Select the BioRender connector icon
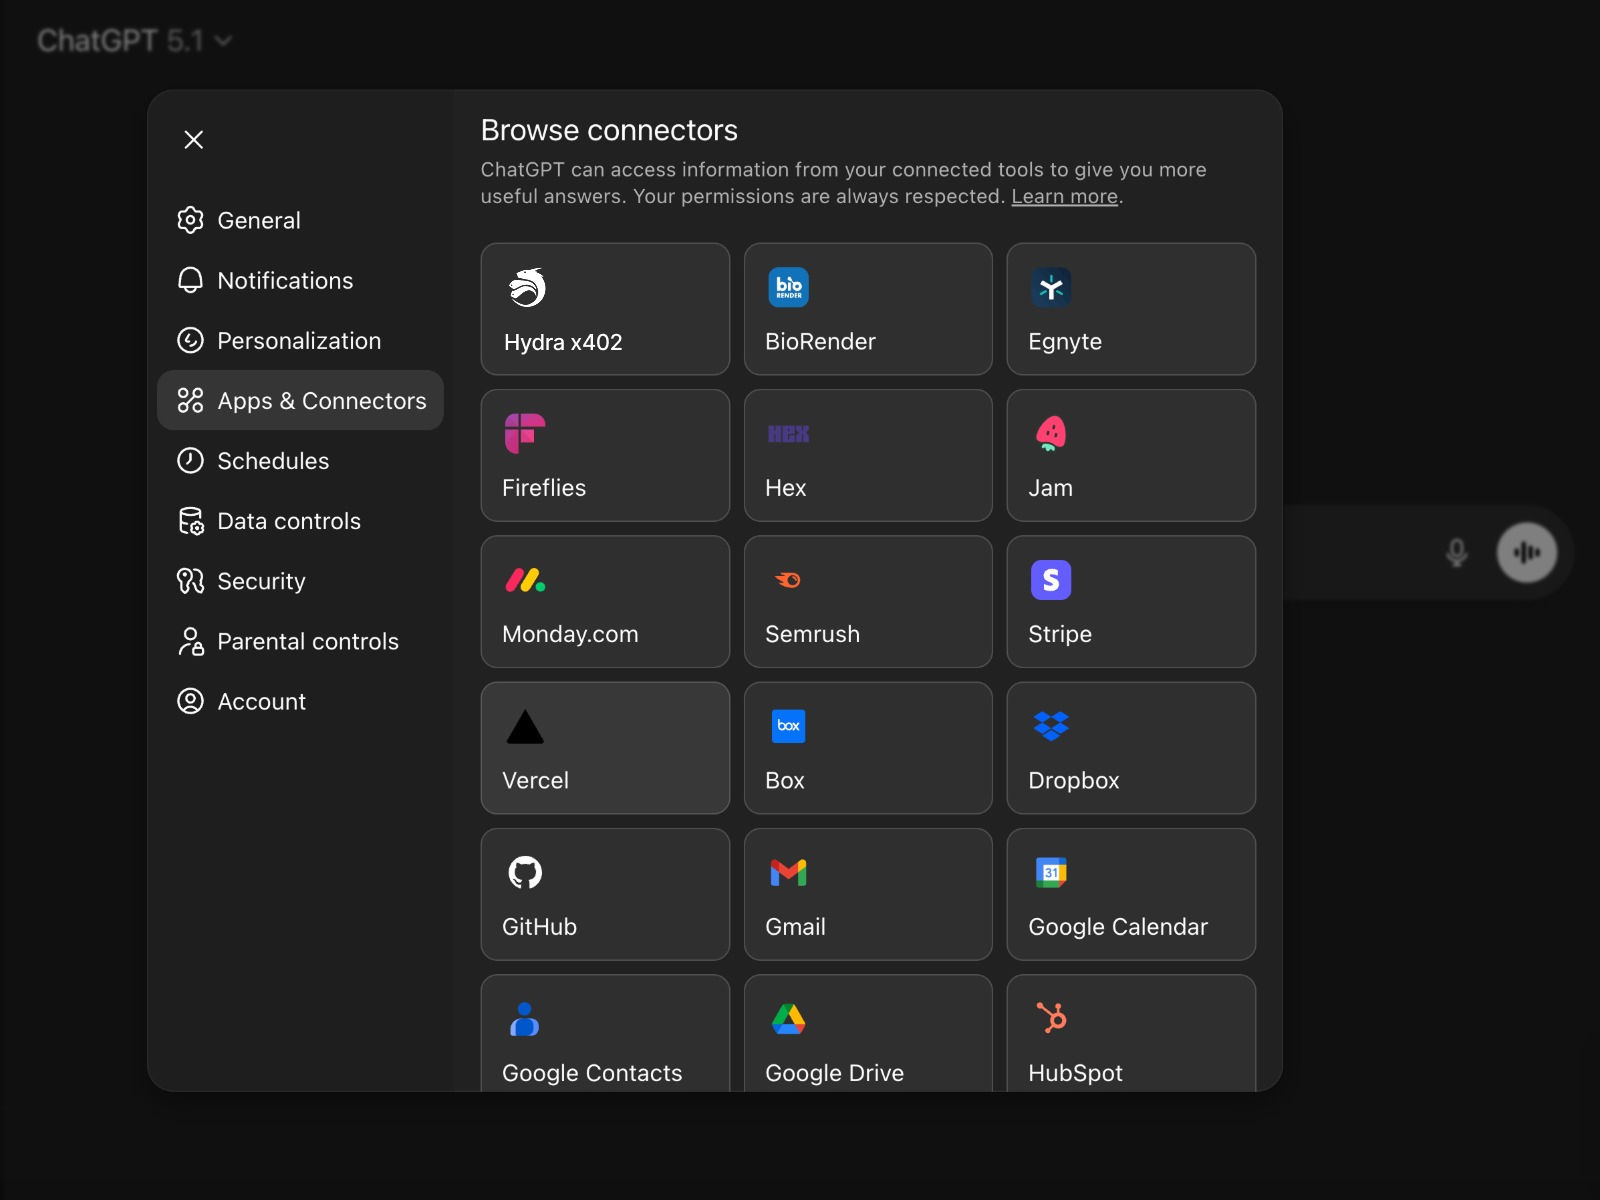 tap(788, 288)
